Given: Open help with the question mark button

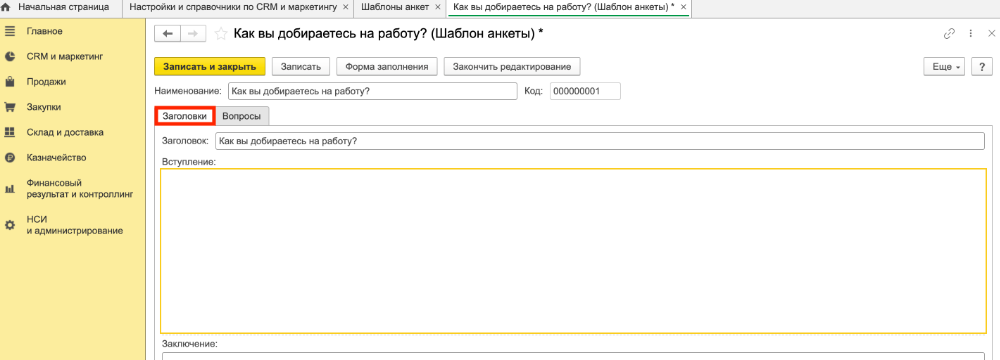Looking at the screenshot, I should (x=982, y=66).
